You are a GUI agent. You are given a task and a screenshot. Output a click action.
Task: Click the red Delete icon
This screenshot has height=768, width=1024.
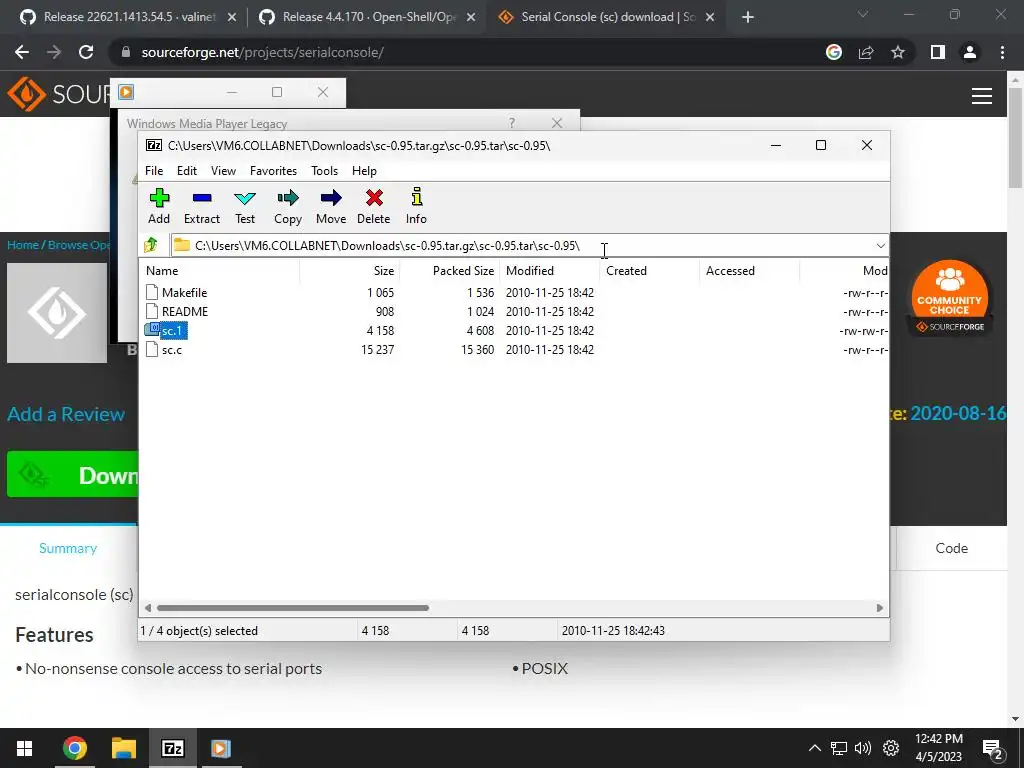click(374, 198)
